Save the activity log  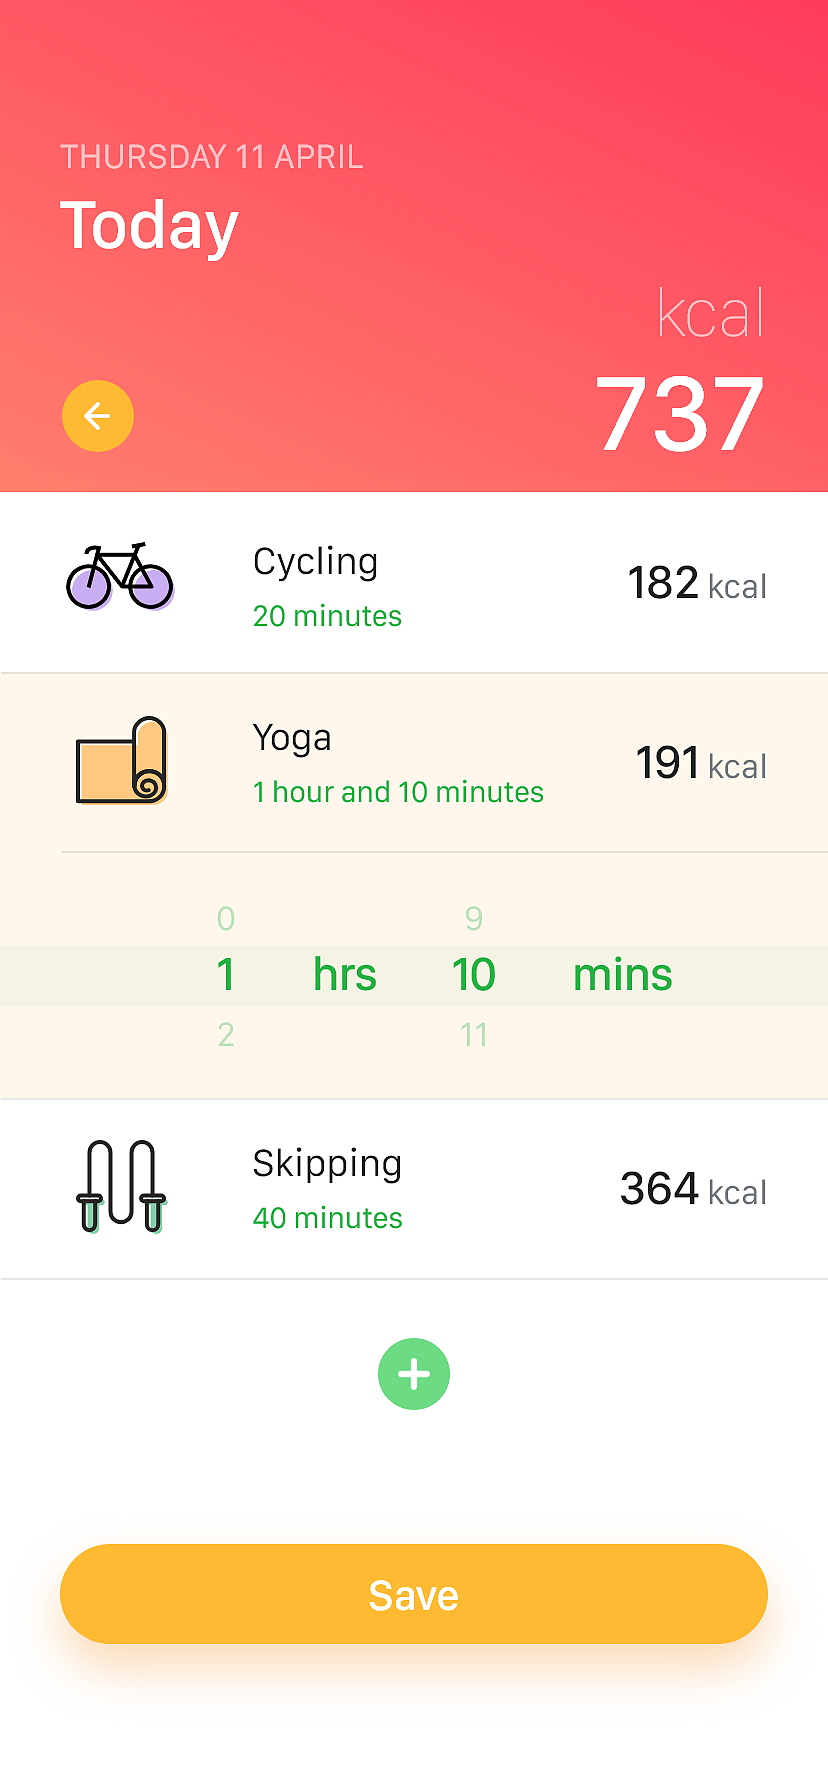coord(414,1594)
